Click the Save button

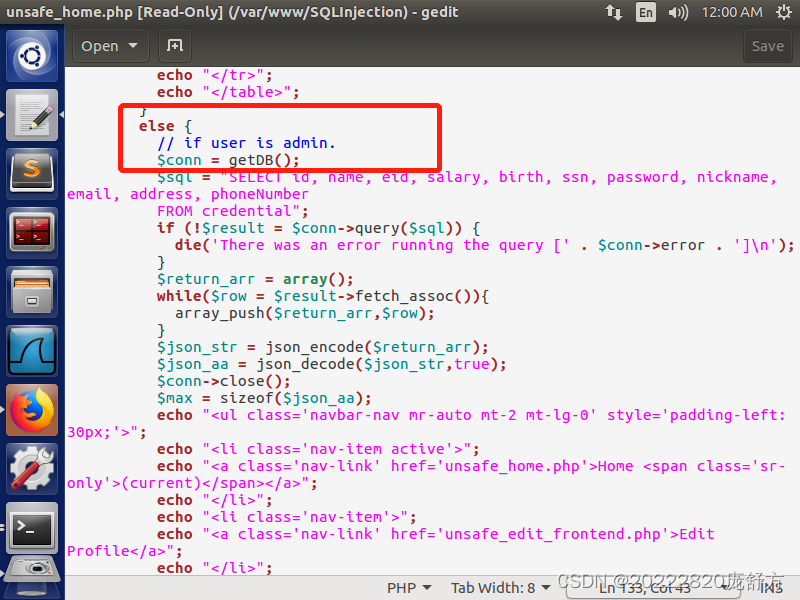pyautogui.click(x=767, y=46)
